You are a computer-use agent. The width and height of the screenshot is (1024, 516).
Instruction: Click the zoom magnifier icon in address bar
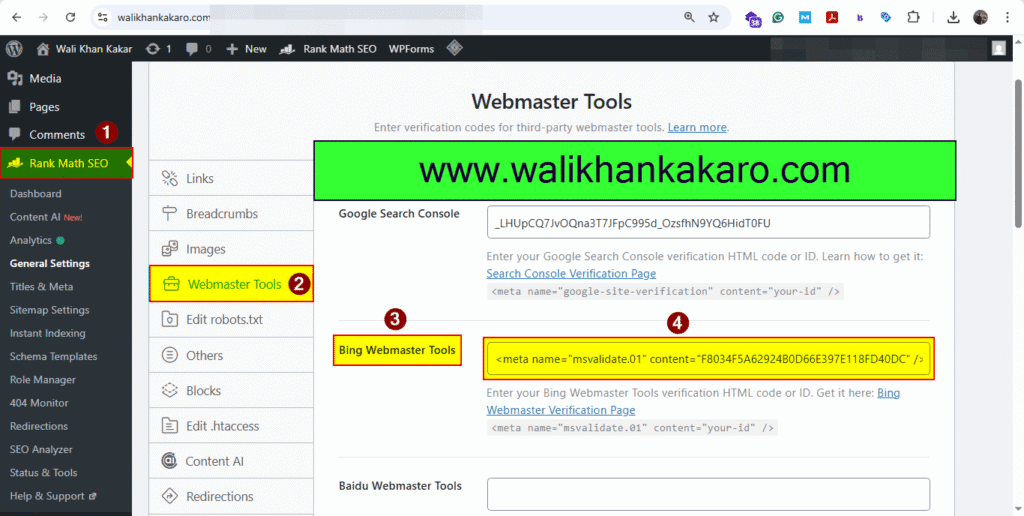[x=689, y=18]
